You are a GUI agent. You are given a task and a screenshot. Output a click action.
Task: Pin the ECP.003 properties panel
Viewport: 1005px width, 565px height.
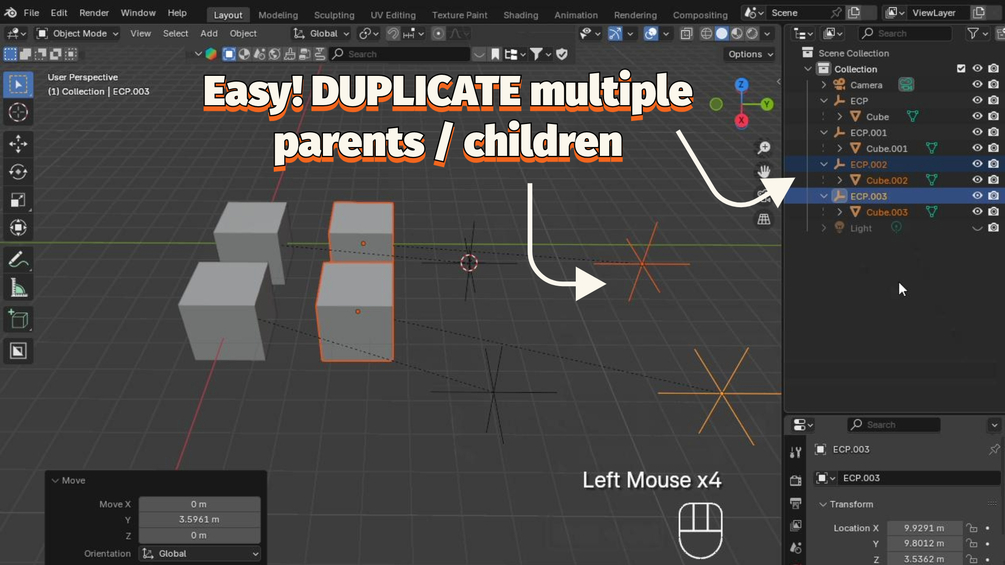click(x=994, y=449)
